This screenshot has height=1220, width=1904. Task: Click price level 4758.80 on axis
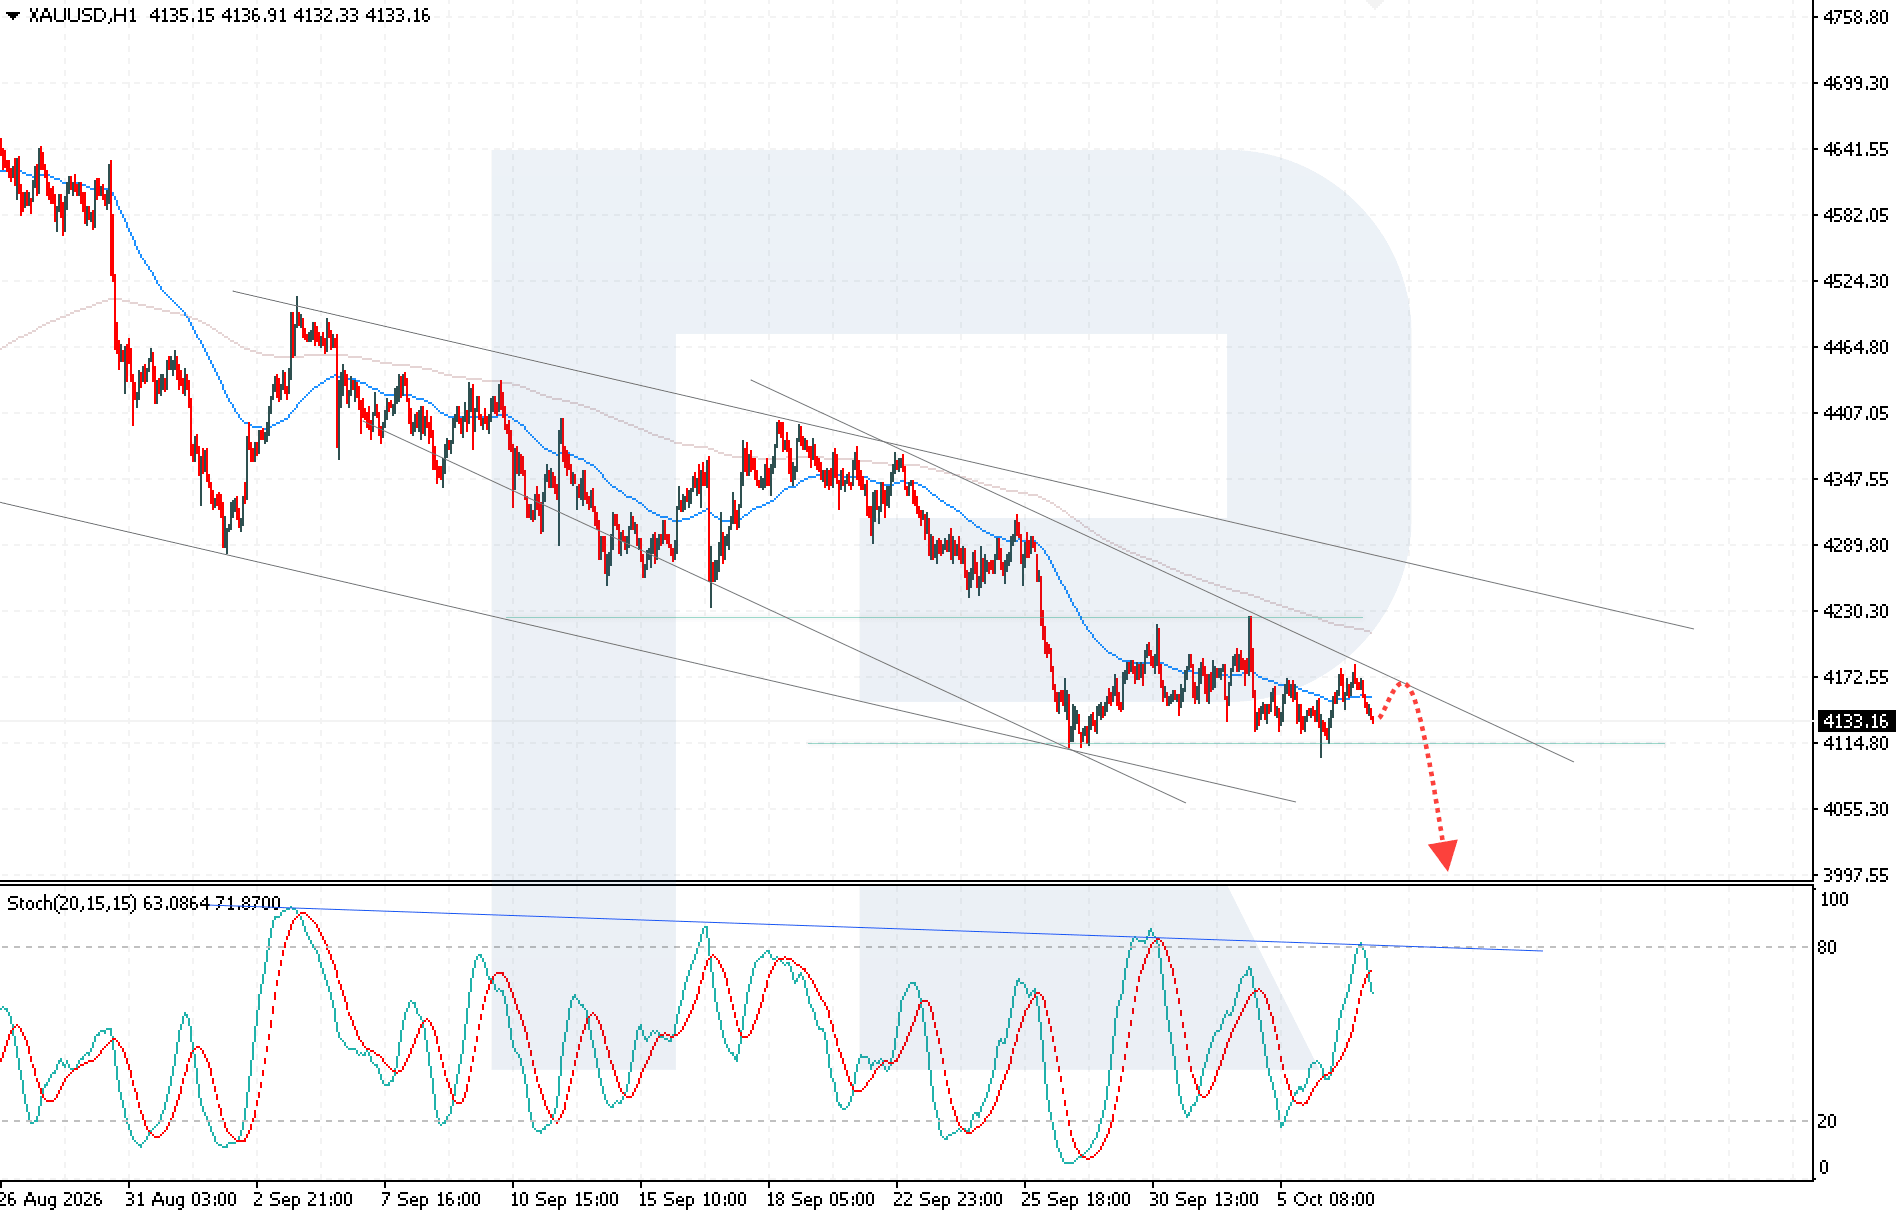[x=1856, y=17]
